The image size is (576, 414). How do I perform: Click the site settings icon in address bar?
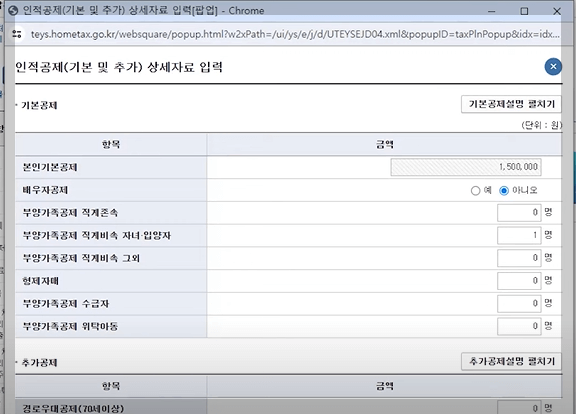17,34
